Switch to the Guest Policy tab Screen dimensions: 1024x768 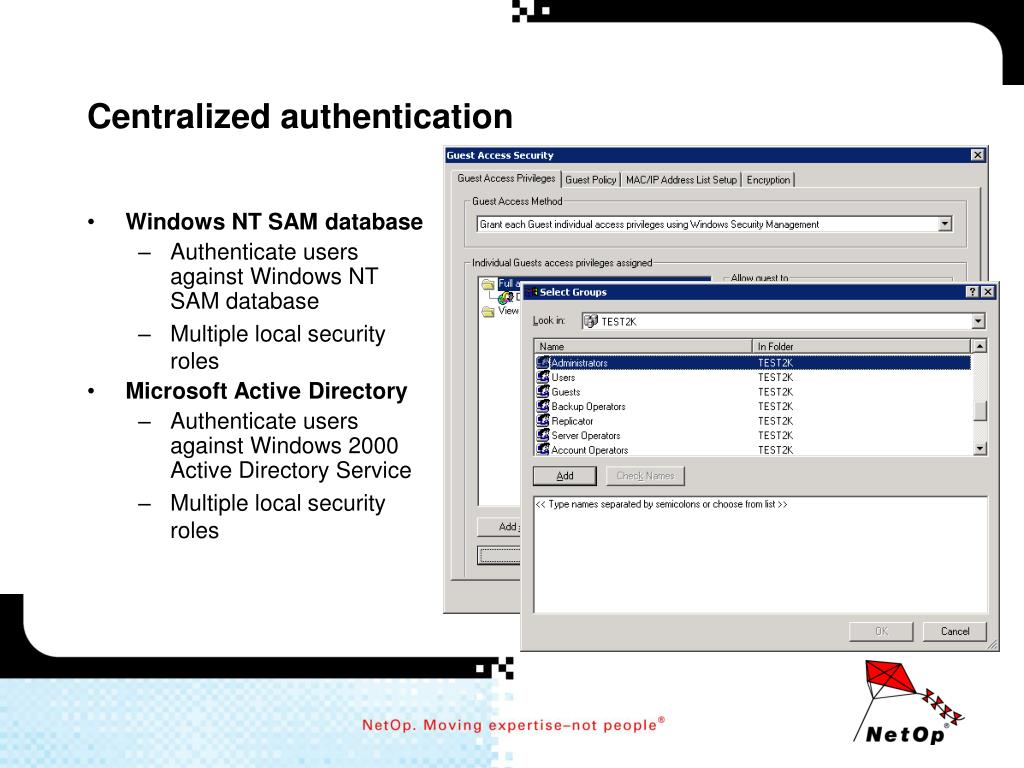click(590, 180)
